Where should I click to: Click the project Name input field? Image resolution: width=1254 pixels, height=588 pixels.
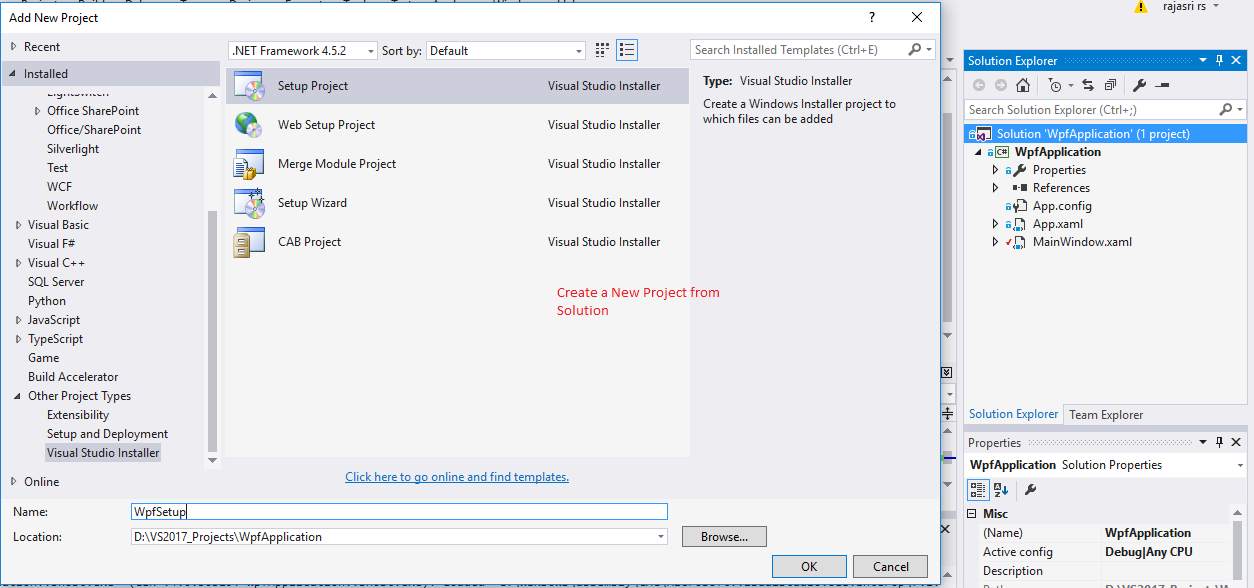[x=399, y=511]
